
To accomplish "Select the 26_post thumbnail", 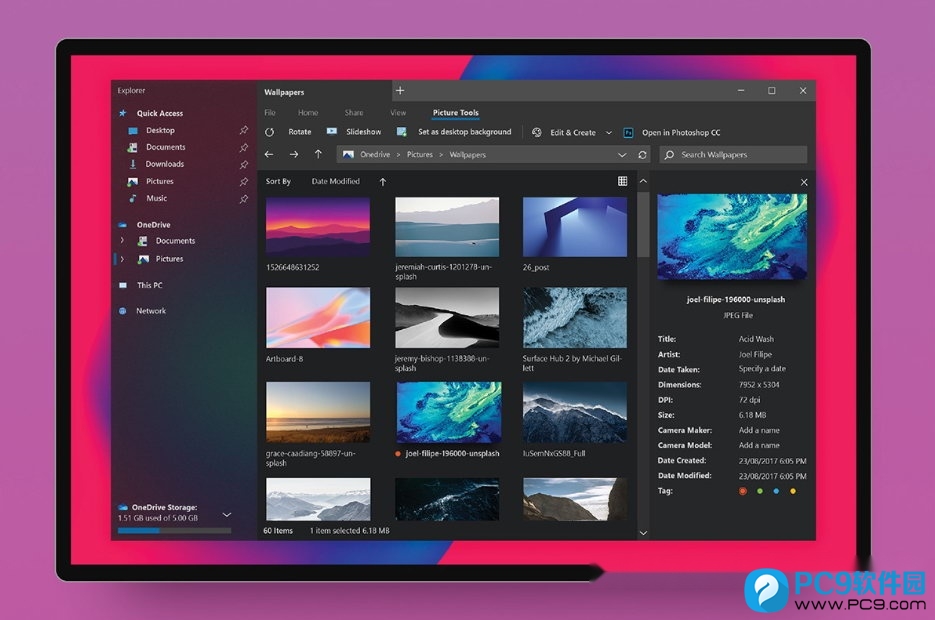I will [575, 227].
